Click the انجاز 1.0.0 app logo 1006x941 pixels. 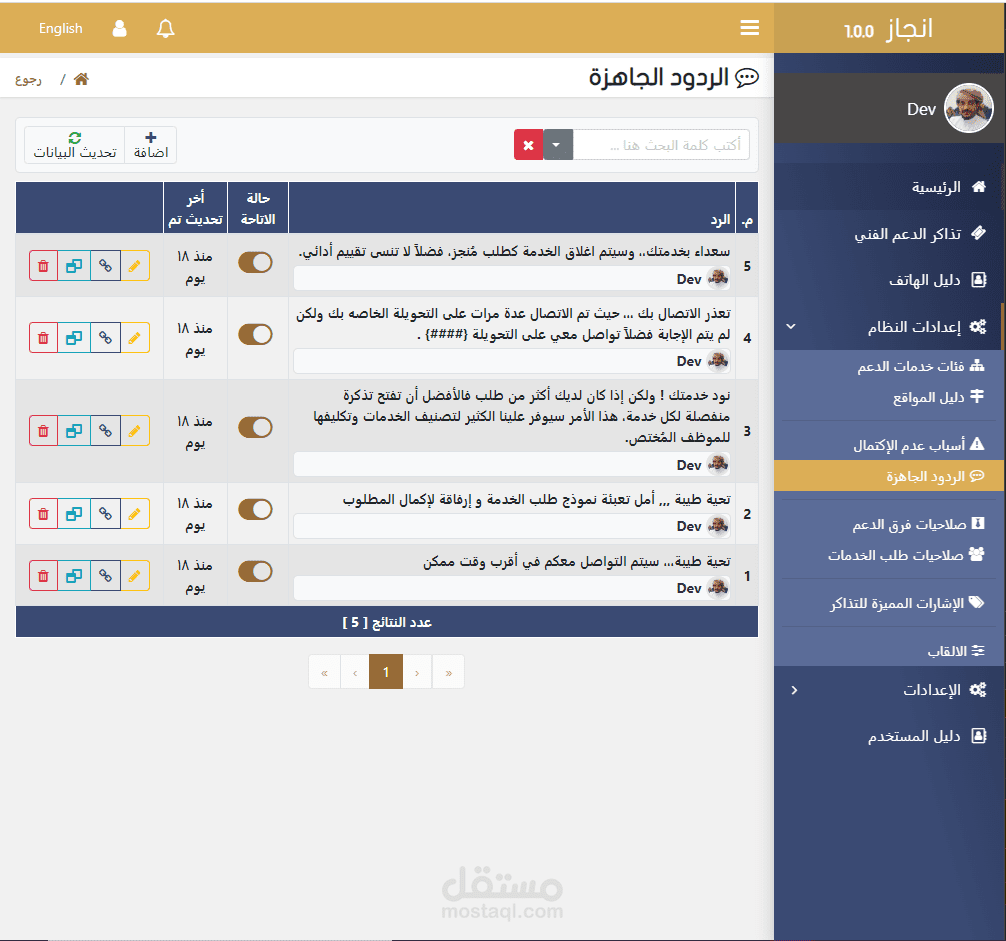[889, 29]
